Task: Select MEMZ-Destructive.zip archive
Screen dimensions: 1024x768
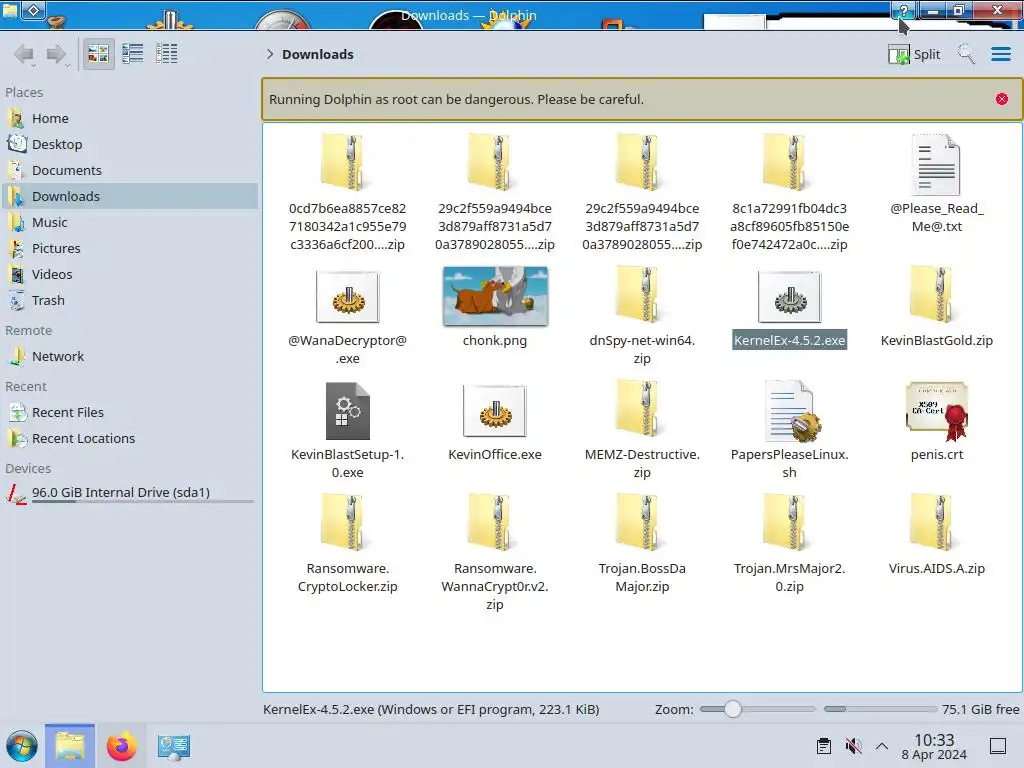Action: (641, 430)
